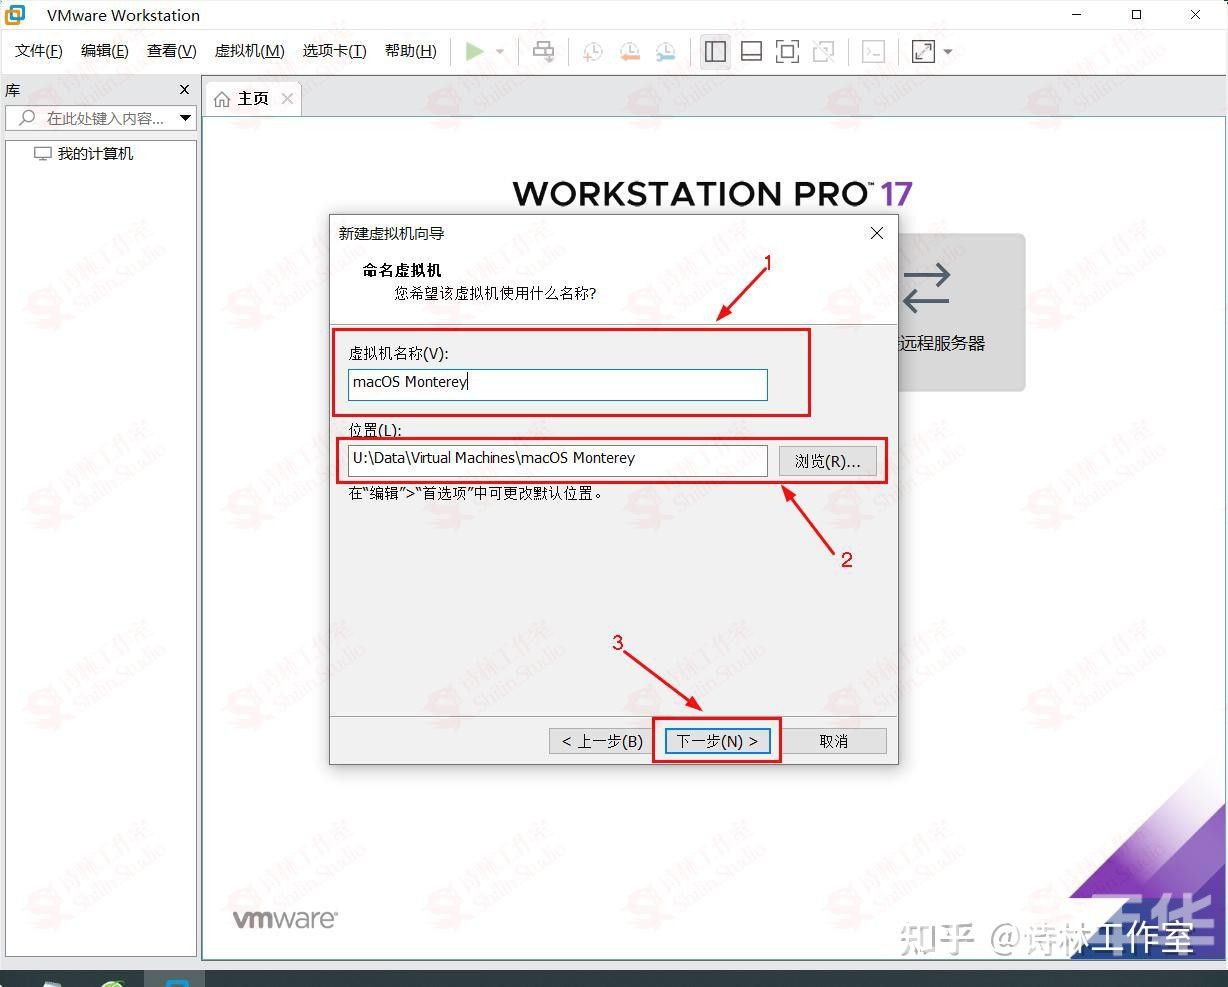Open the Snapshot Manager wrench icon
The height and width of the screenshot is (987, 1228).
(665, 51)
